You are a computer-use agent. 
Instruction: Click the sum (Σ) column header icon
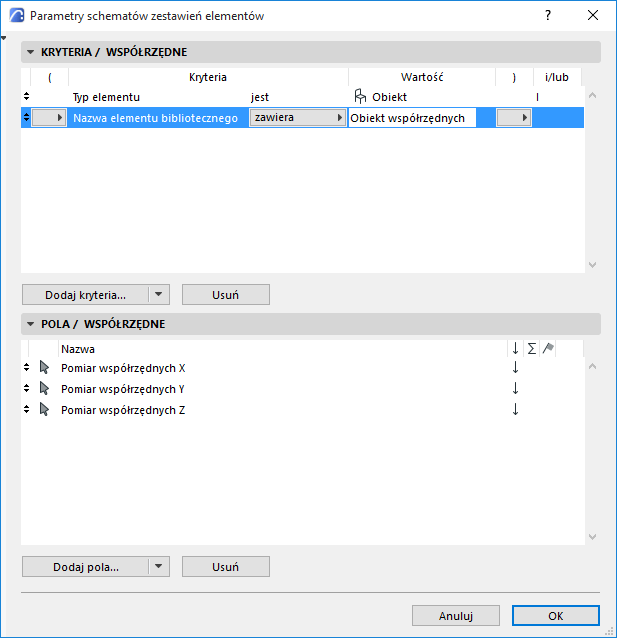(x=531, y=348)
